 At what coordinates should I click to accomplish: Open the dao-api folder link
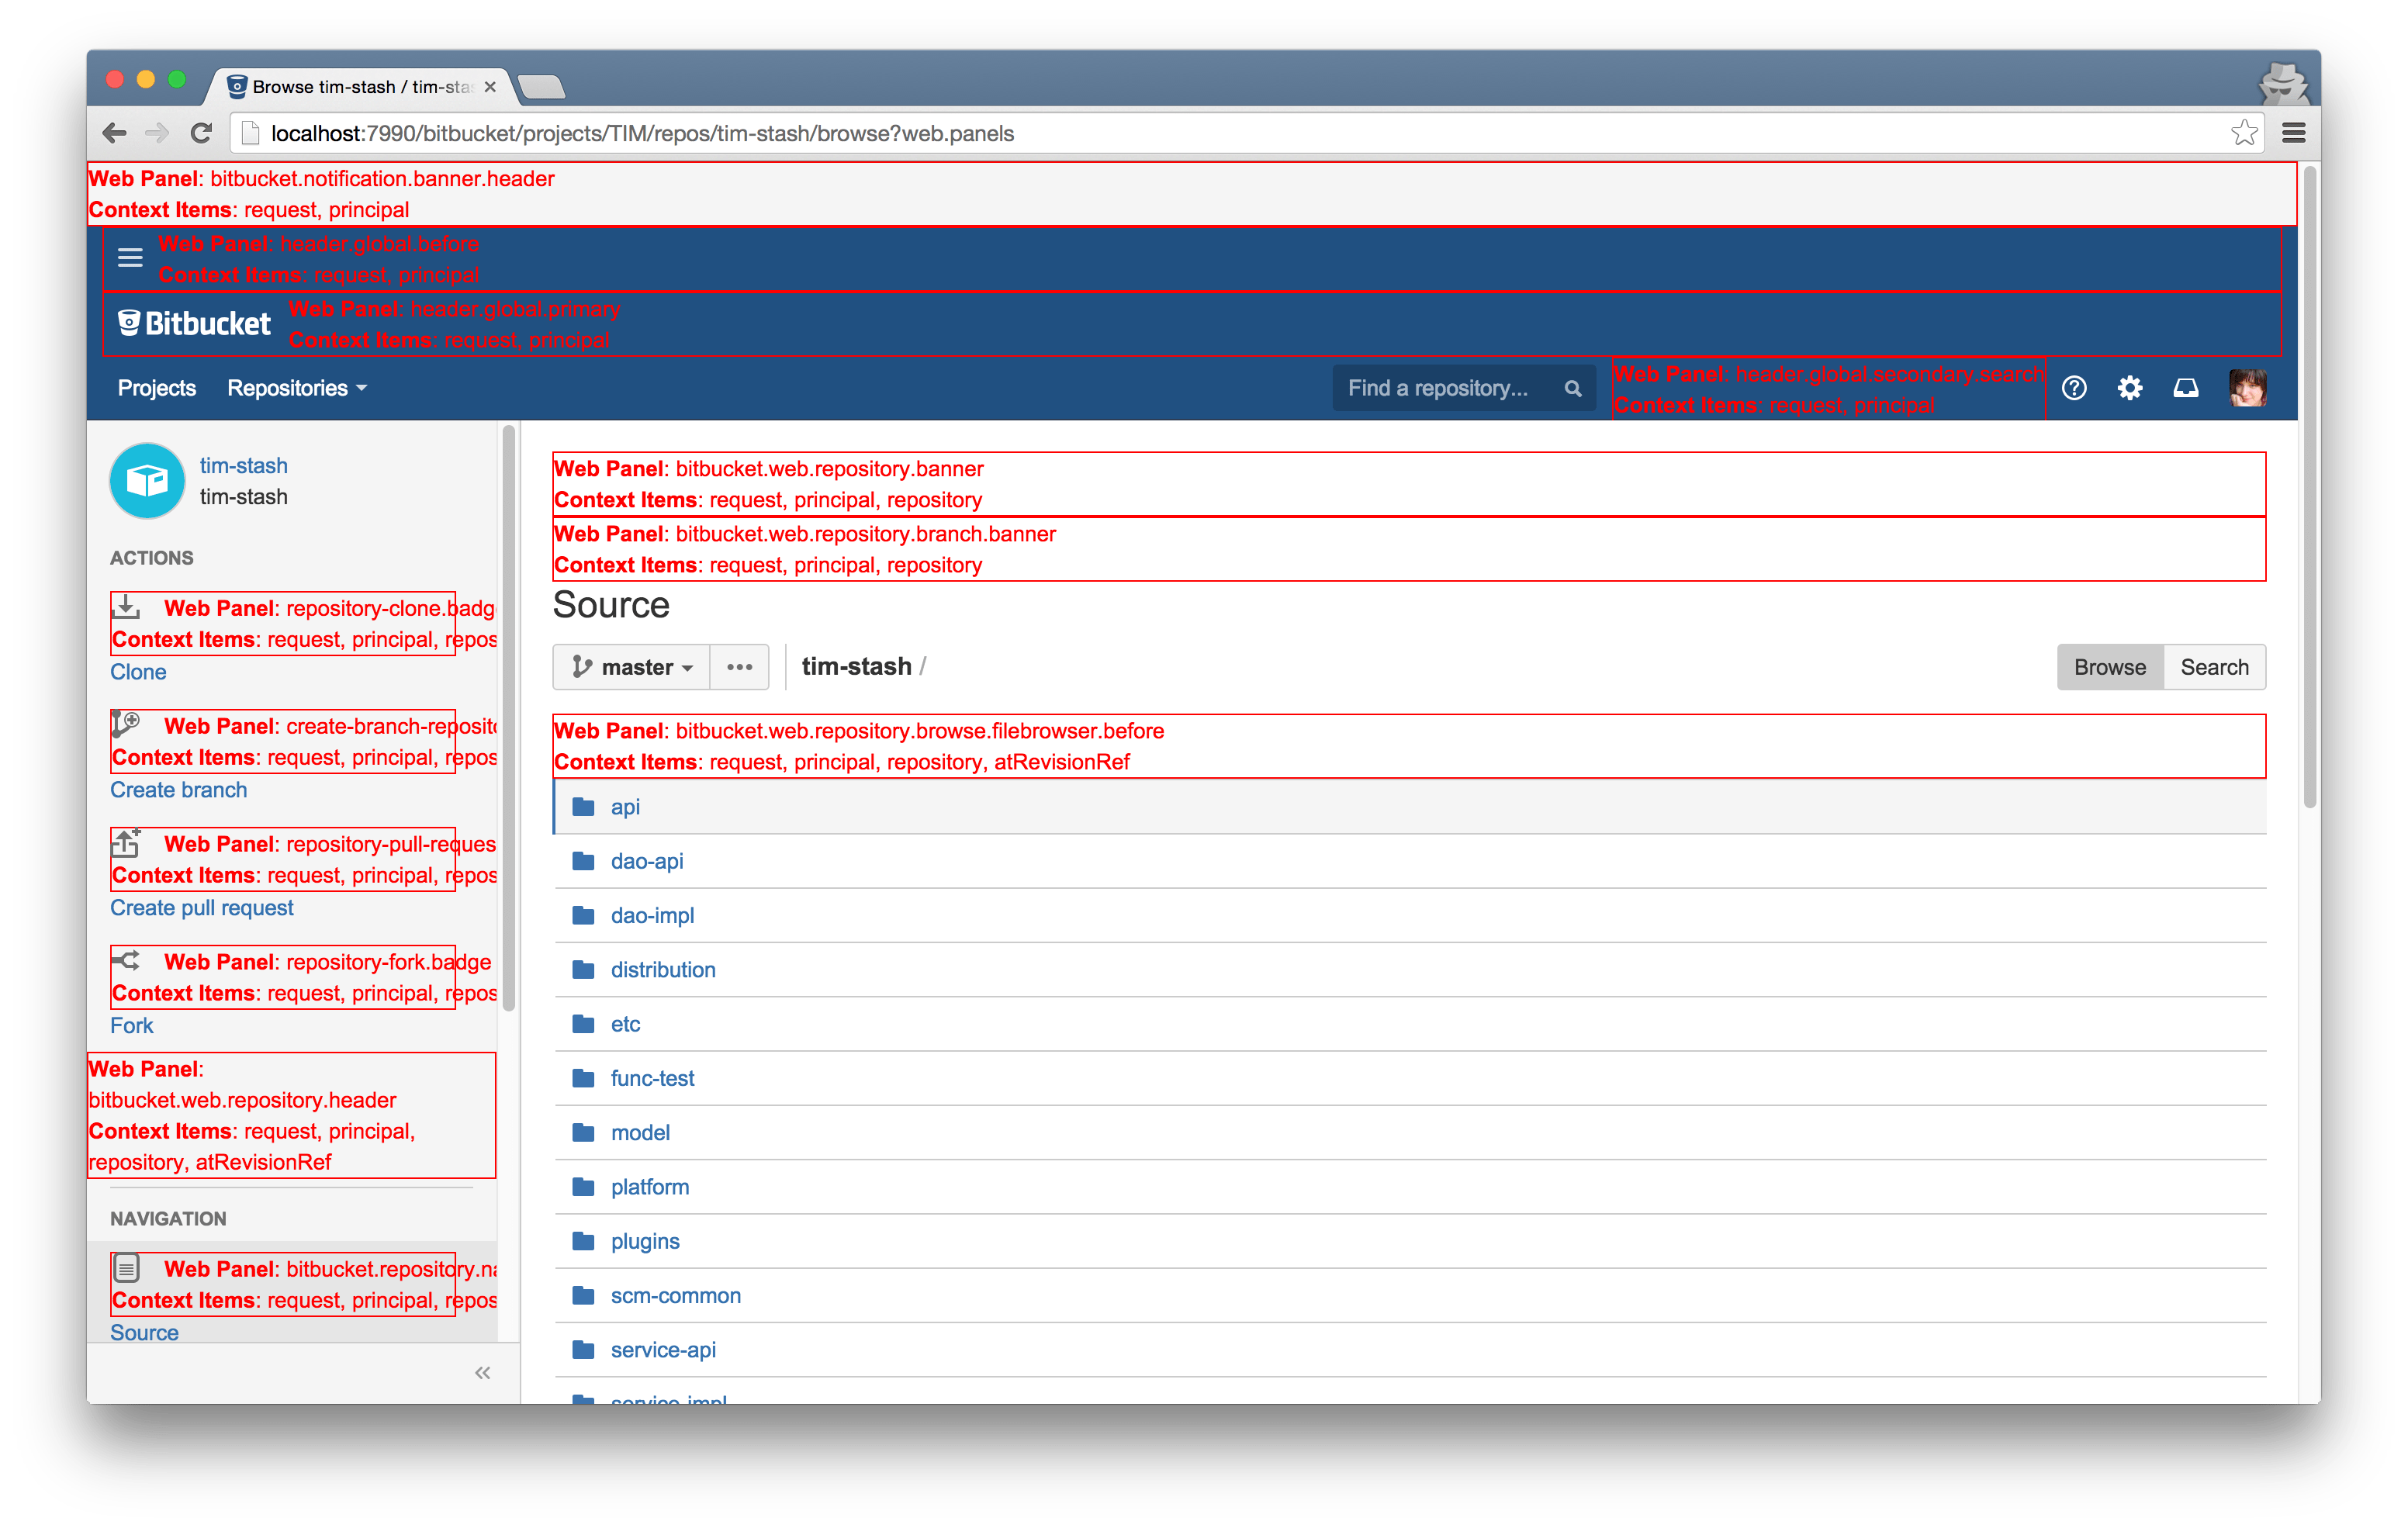click(x=648, y=860)
